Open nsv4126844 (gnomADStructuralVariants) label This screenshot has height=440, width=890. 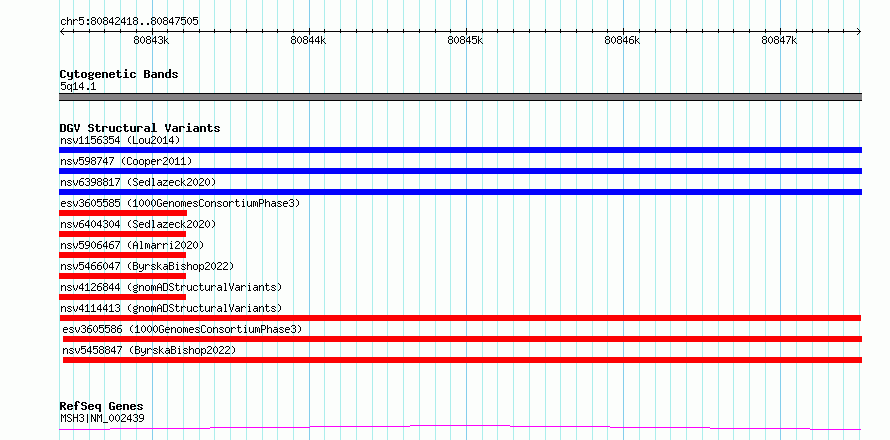click(x=171, y=287)
